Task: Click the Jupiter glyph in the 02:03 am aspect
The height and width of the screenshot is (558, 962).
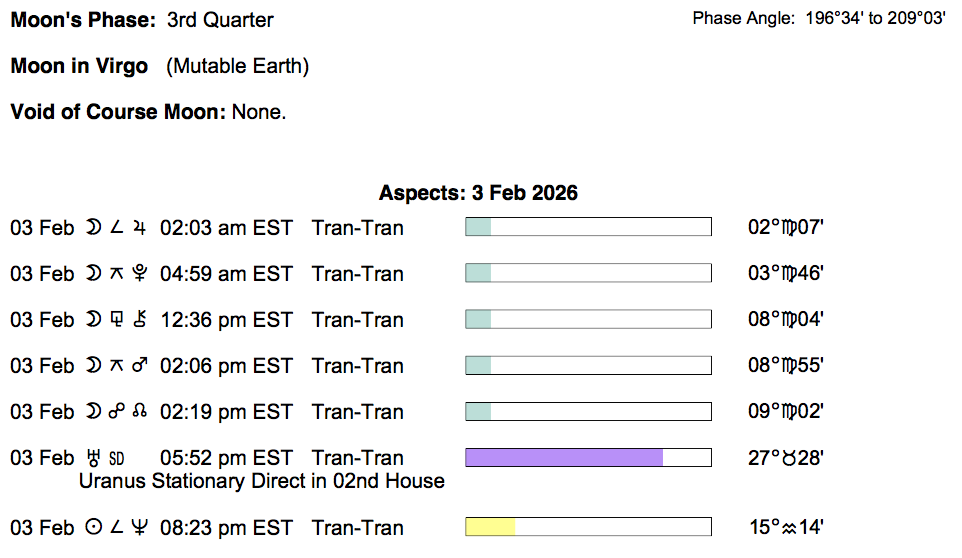Action: (x=140, y=228)
